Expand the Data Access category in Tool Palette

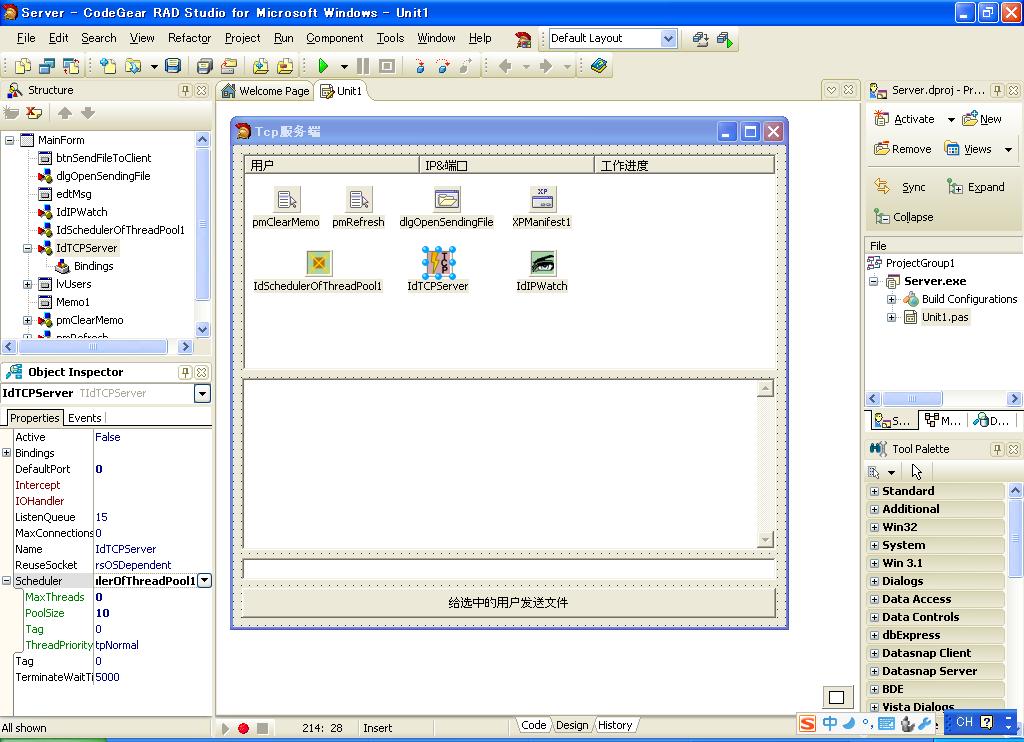click(x=874, y=599)
